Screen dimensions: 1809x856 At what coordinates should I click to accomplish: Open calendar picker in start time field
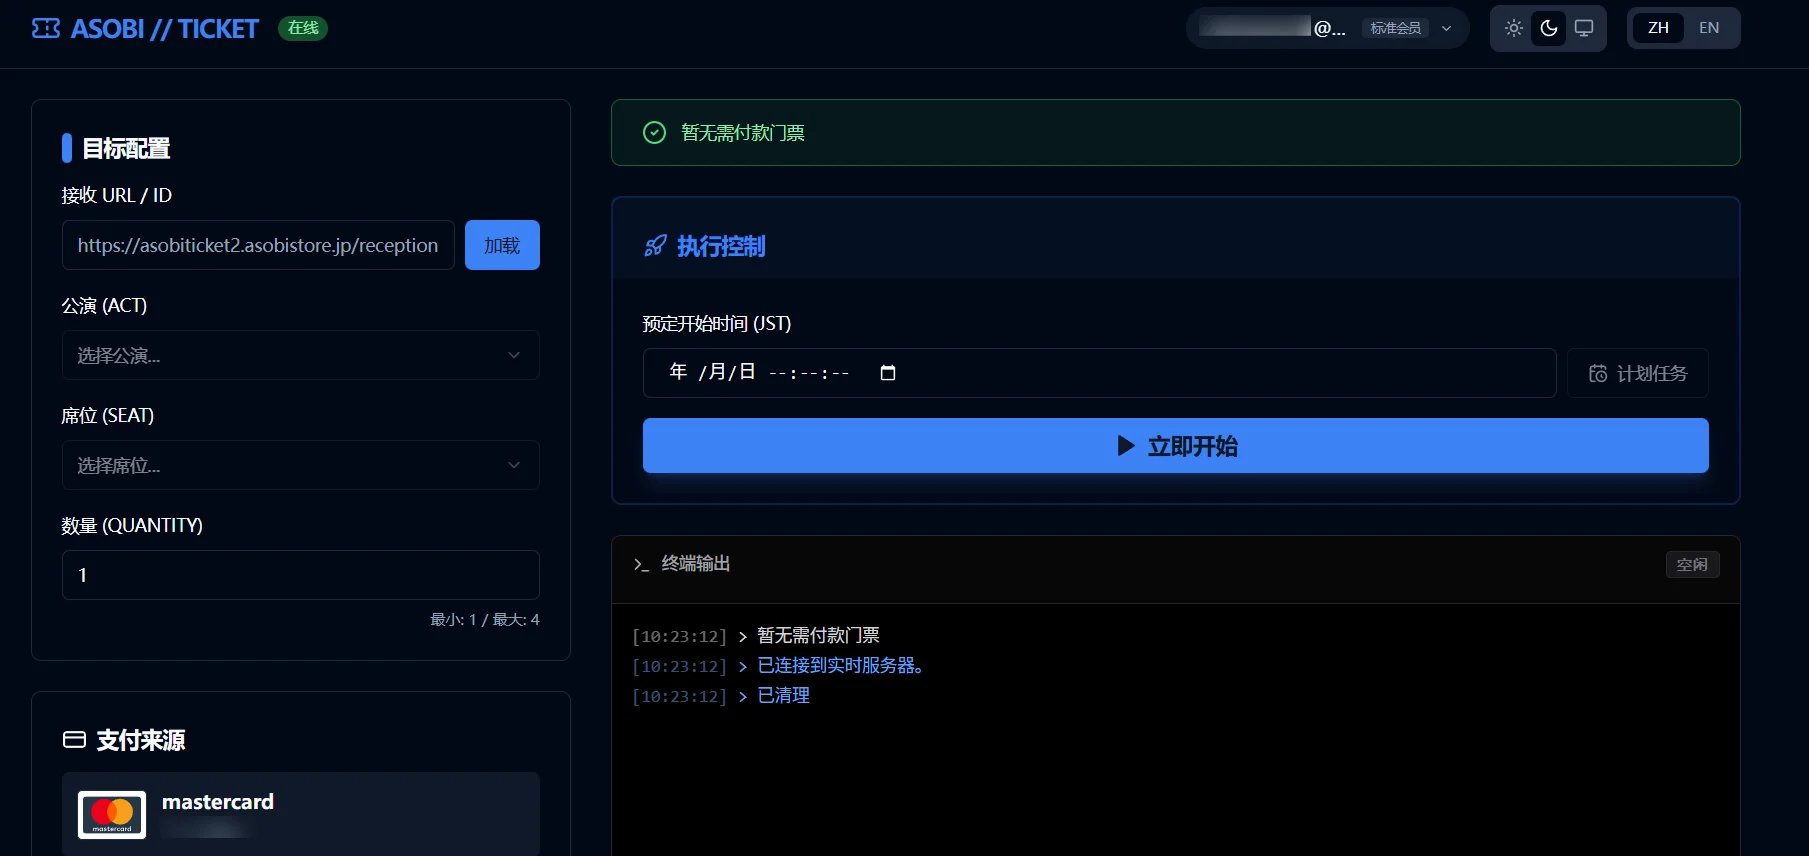(x=887, y=373)
